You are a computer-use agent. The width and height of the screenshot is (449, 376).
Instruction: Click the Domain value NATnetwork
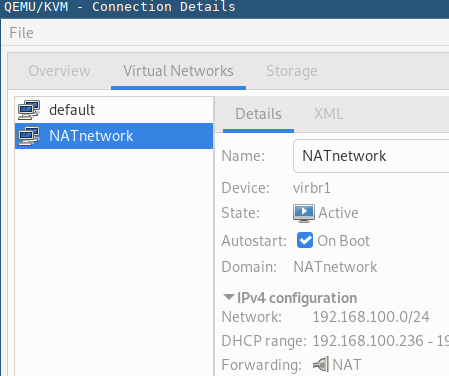(335, 267)
